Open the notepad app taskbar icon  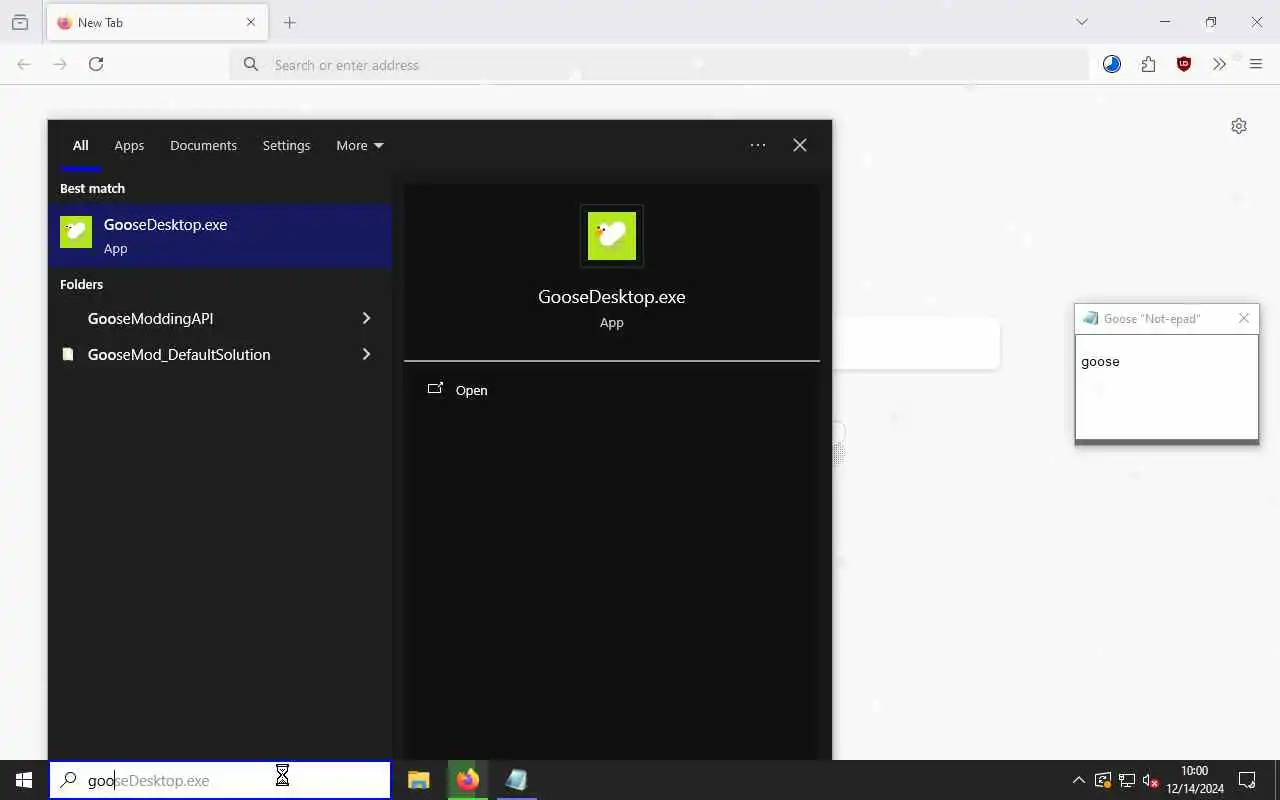516,780
